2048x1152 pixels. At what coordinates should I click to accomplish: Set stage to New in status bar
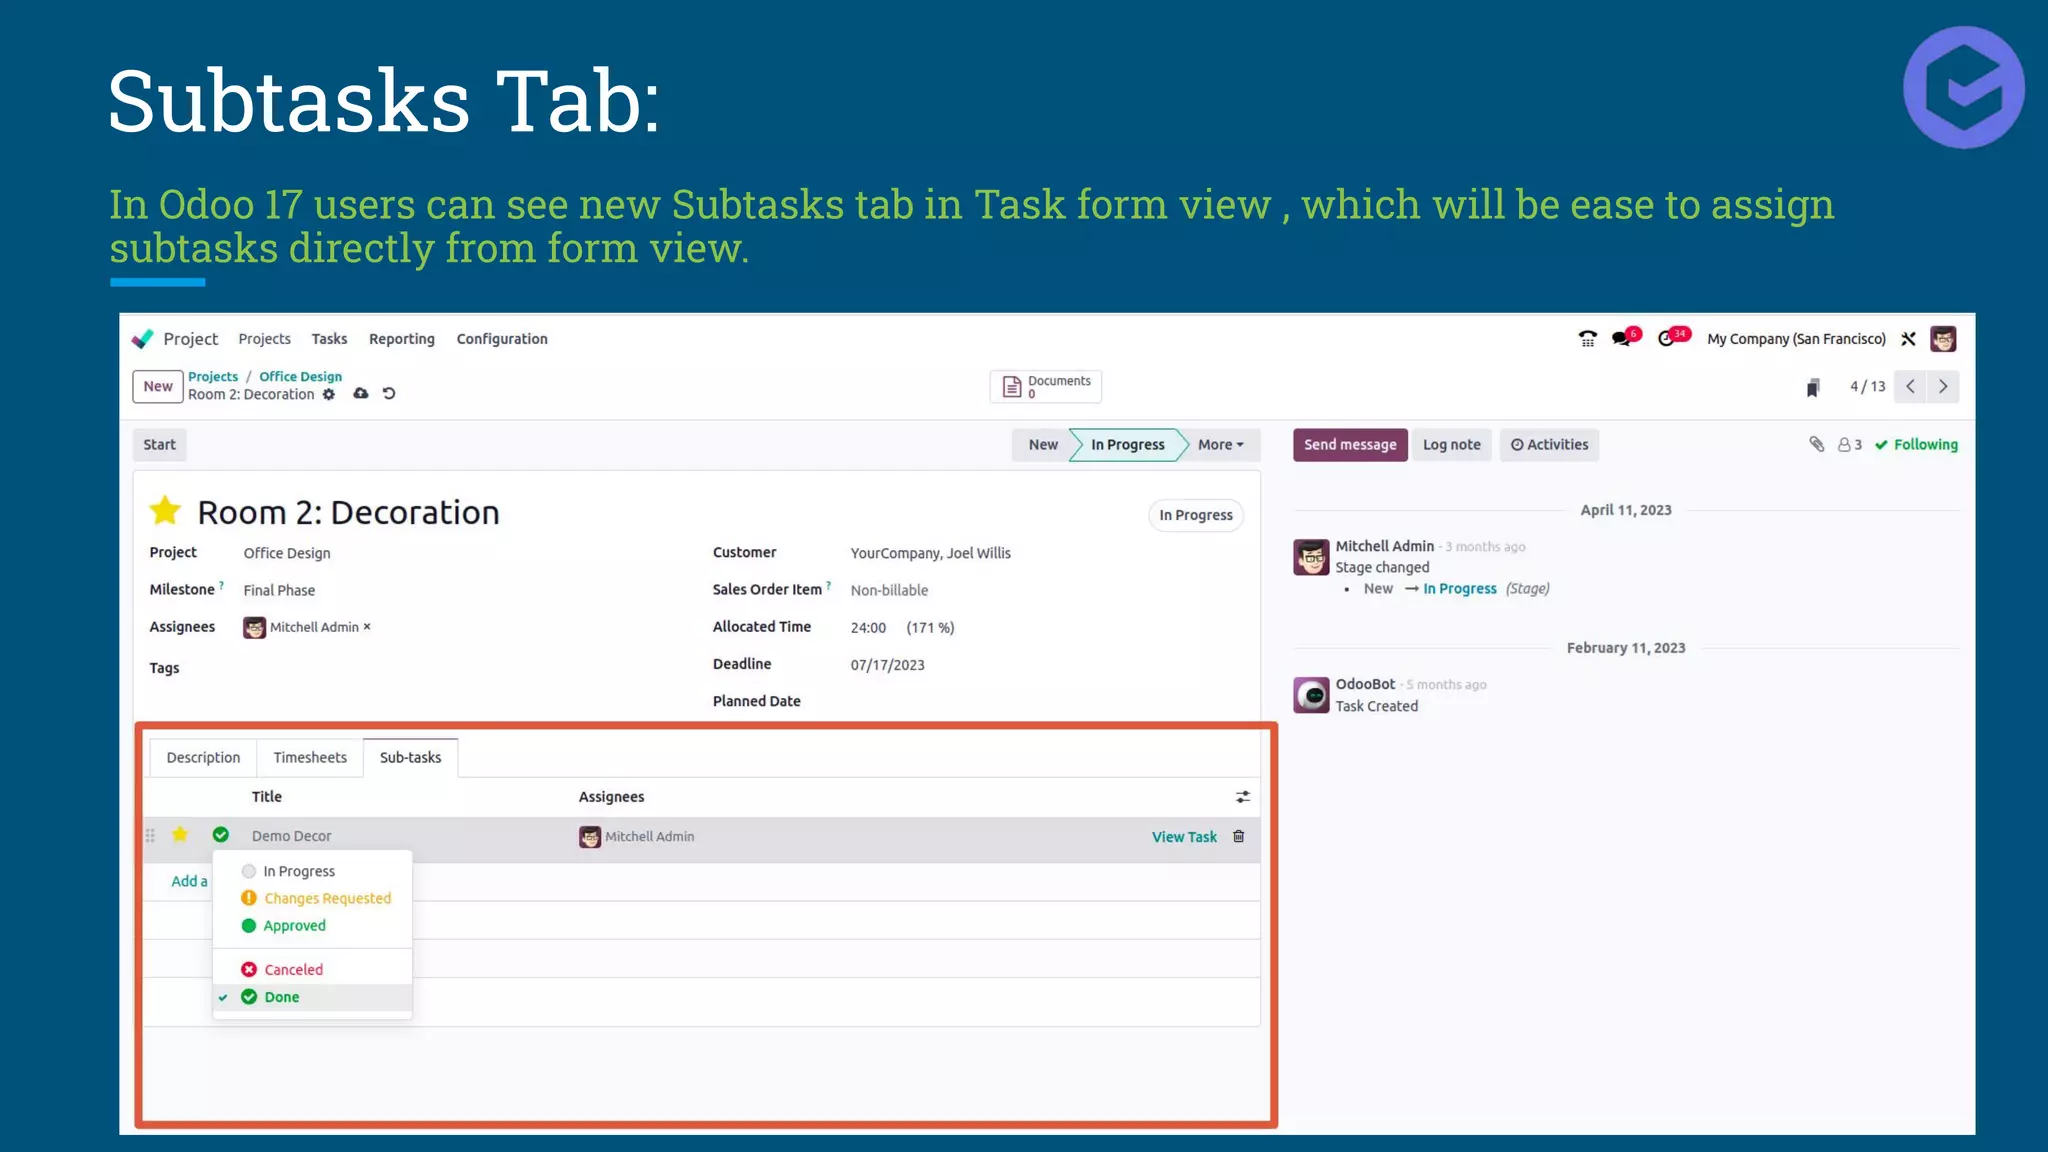point(1042,445)
